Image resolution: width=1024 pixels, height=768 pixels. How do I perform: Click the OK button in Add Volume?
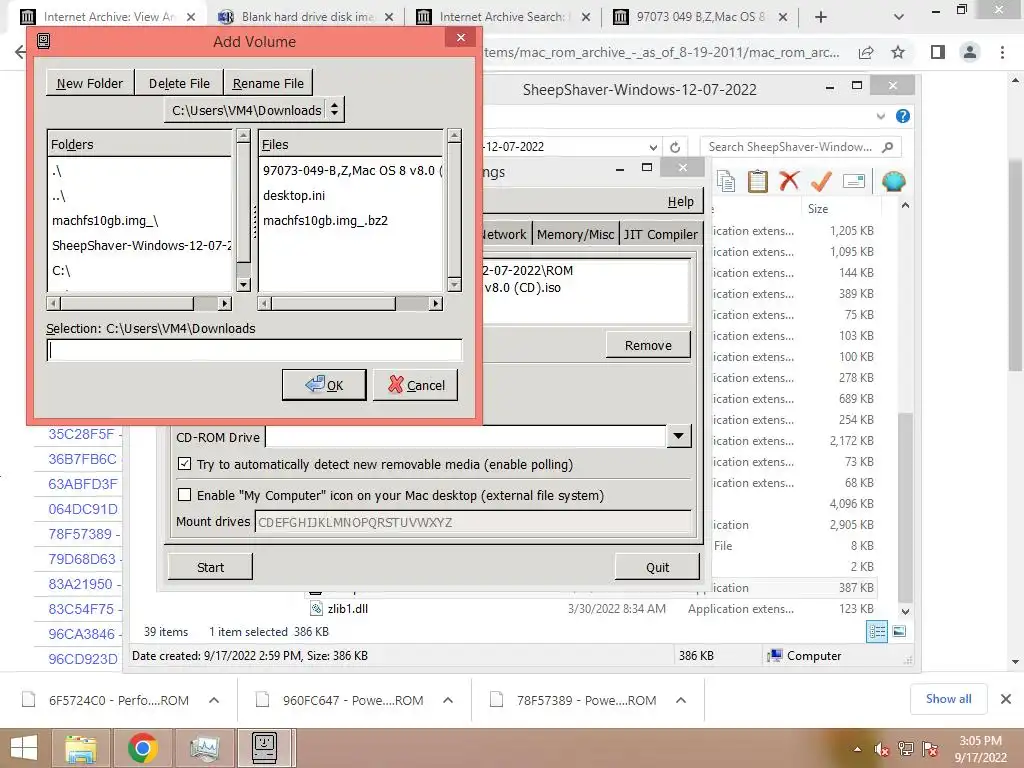324,385
